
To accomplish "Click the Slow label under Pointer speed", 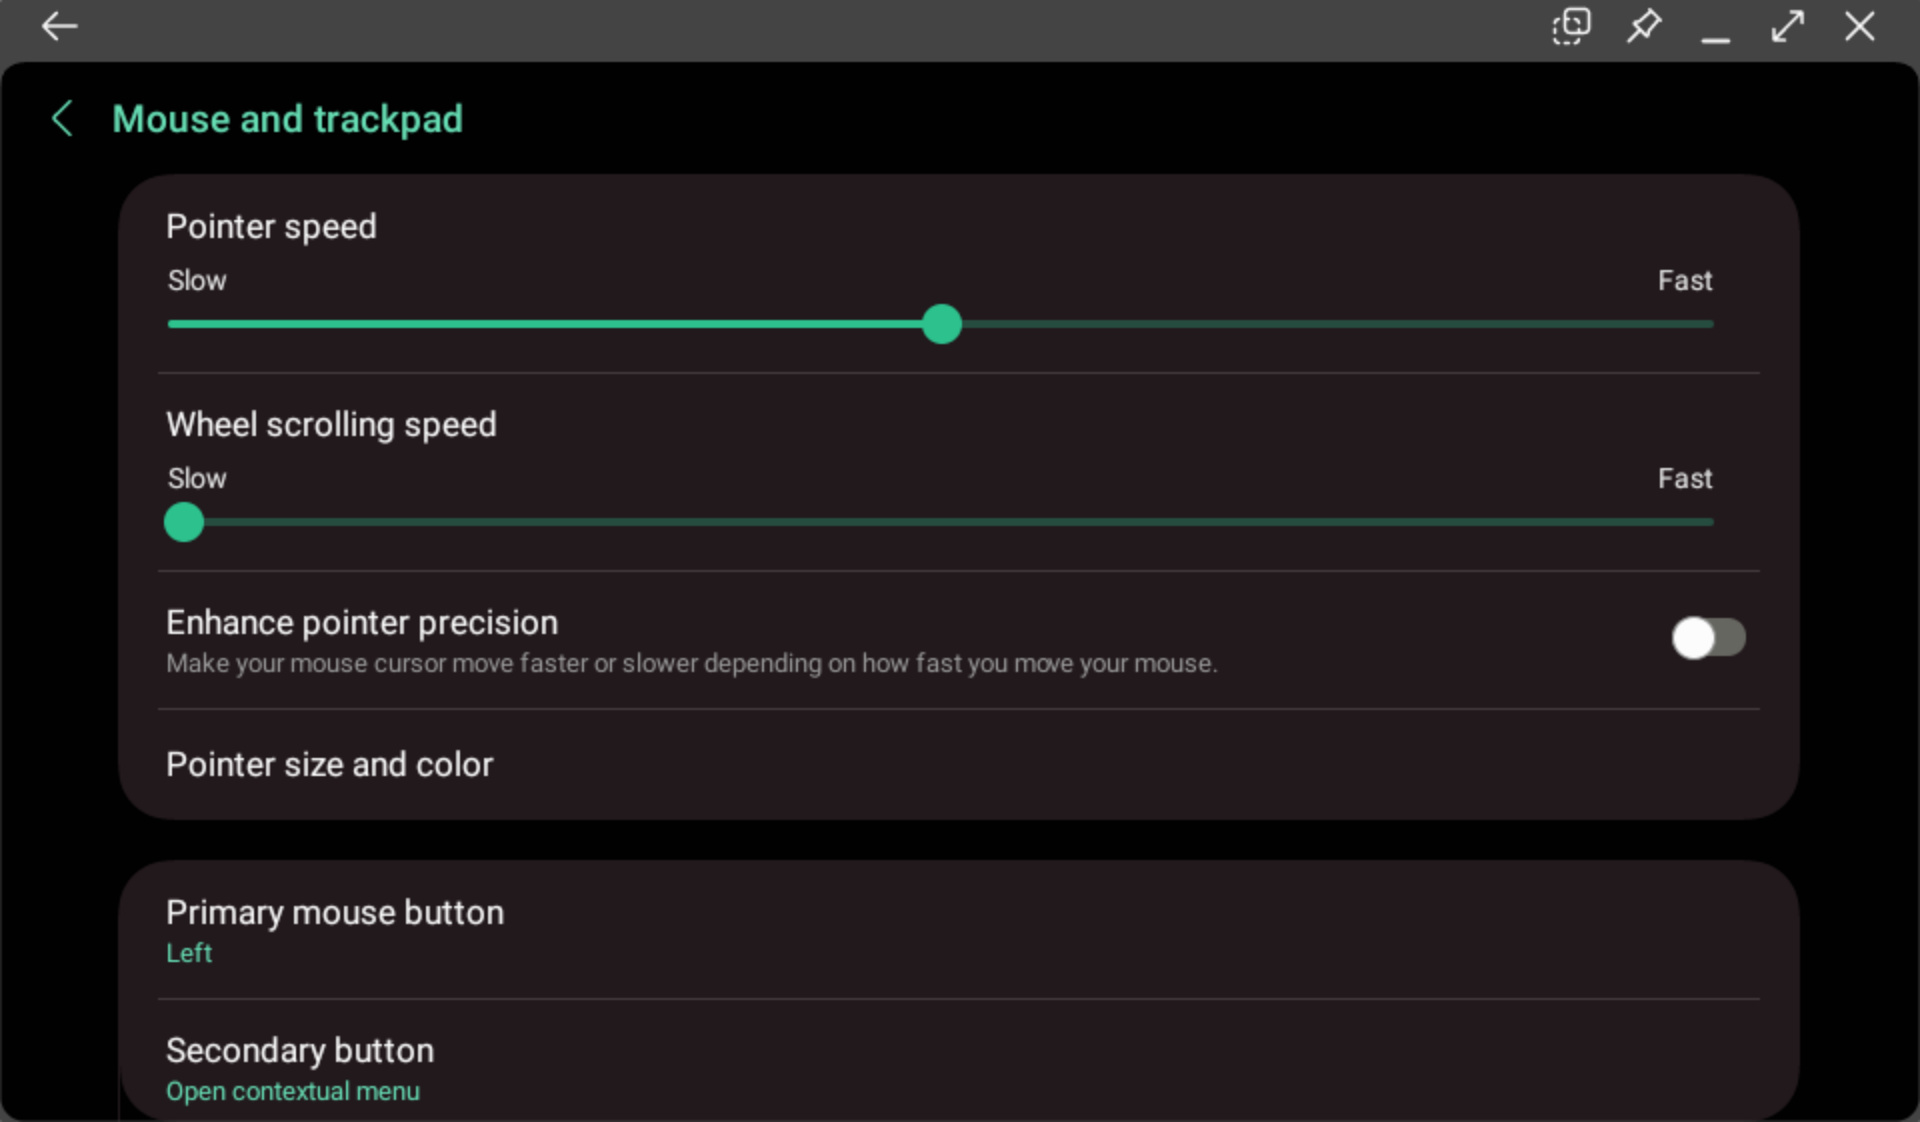I will (197, 281).
